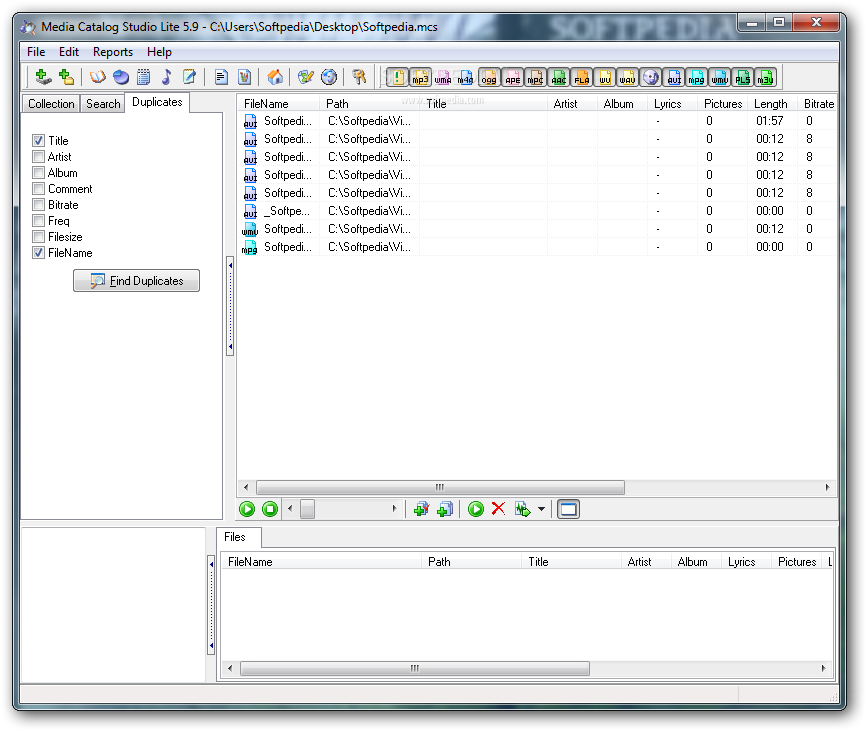867x731 pixels.
Task: Click the add-drive icon with green plus
Action: [43, 77]
